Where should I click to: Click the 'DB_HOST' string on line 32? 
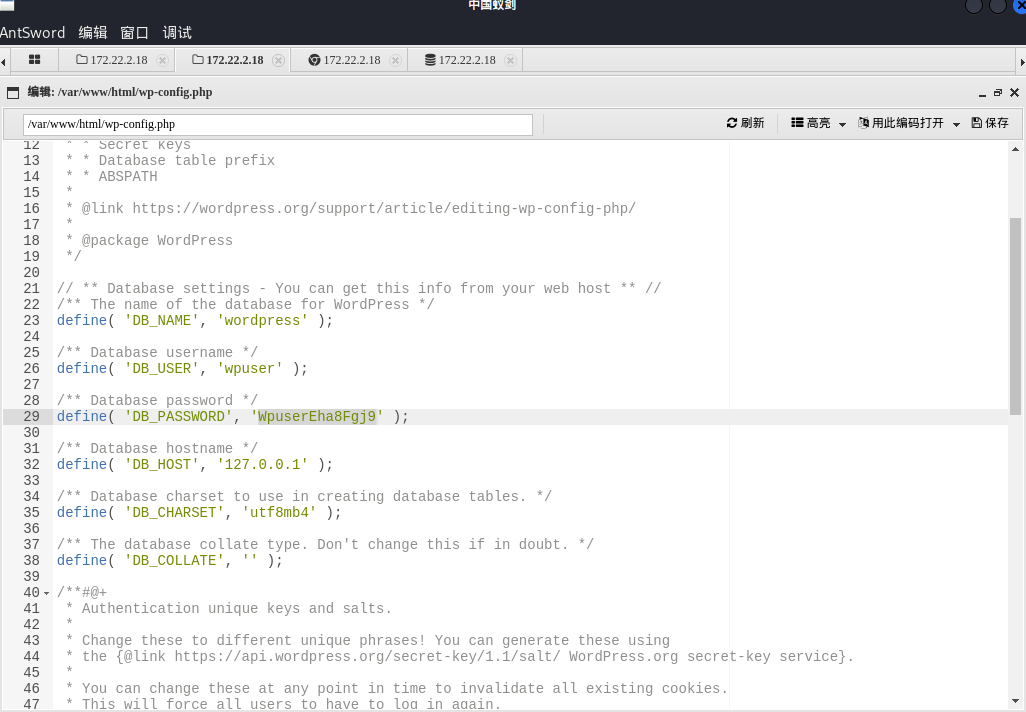[162, 465]
